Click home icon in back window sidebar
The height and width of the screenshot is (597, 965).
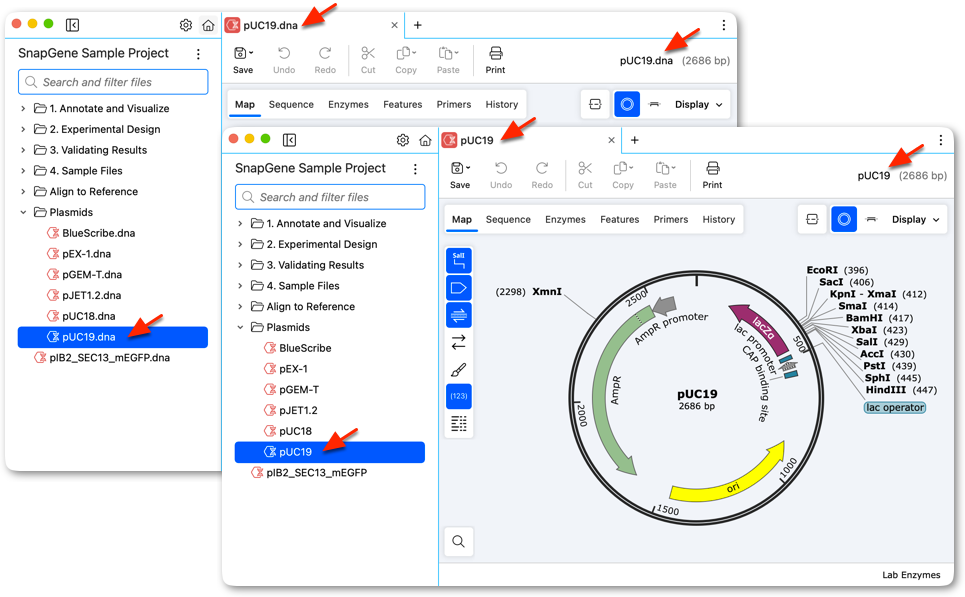208,25
